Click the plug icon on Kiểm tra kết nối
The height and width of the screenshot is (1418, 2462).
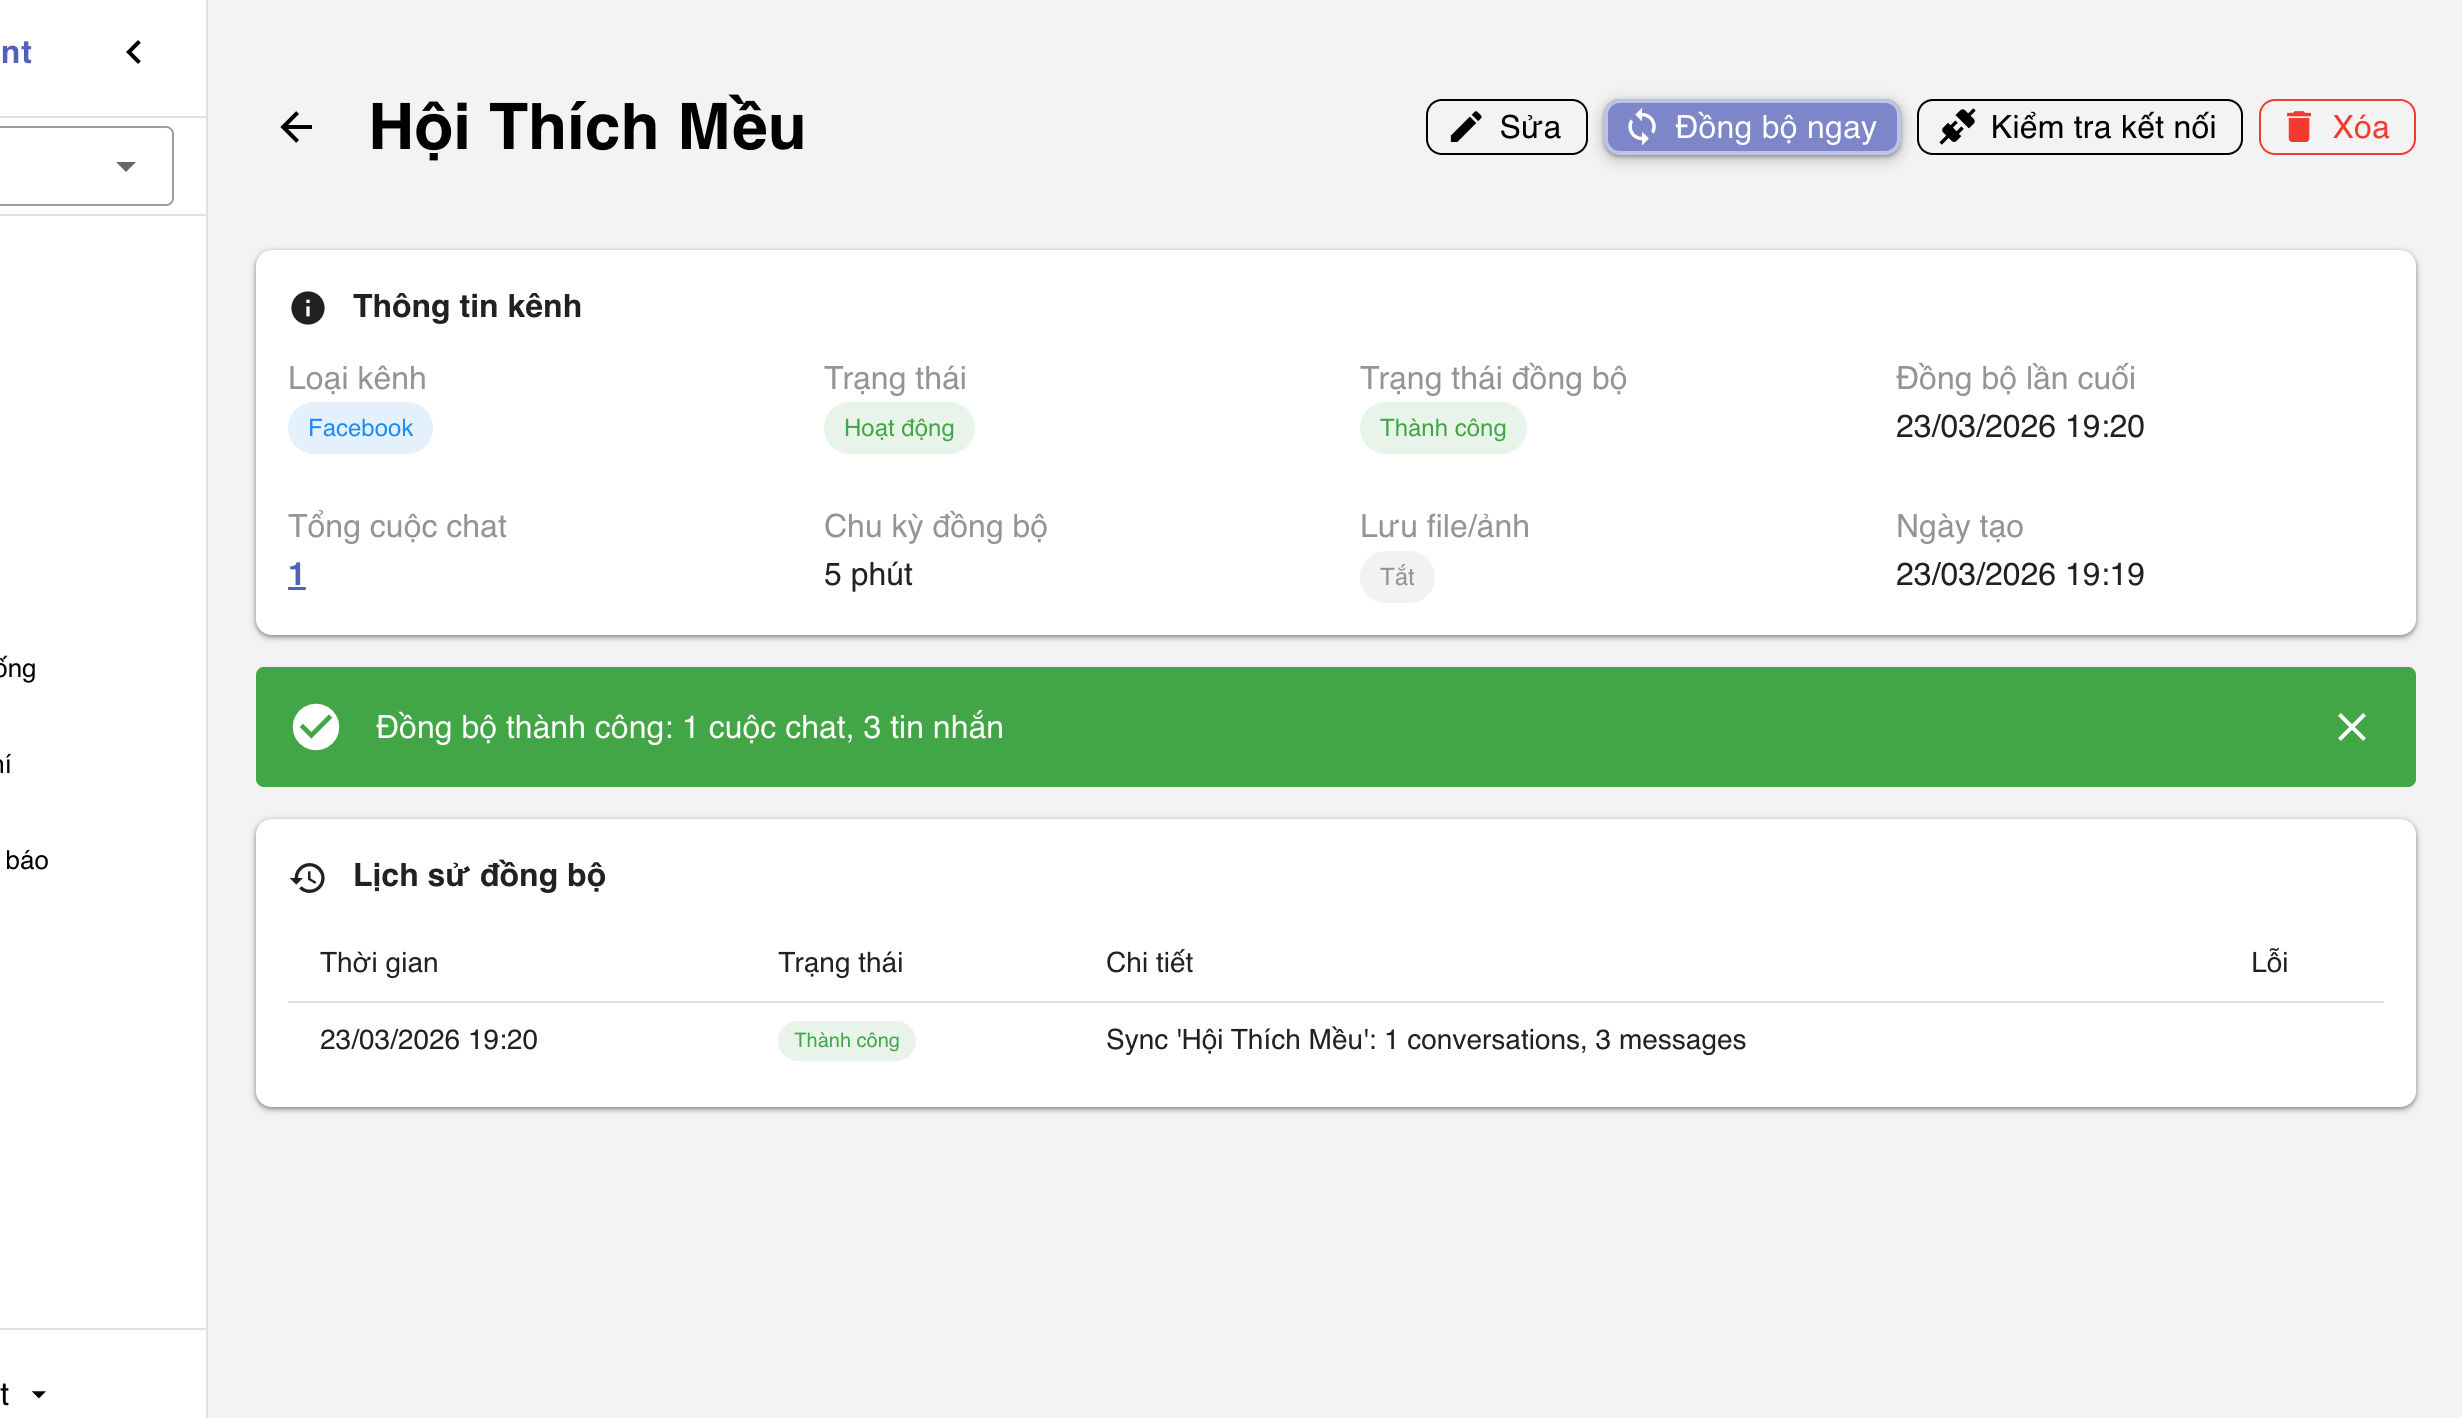[1957, 127]
